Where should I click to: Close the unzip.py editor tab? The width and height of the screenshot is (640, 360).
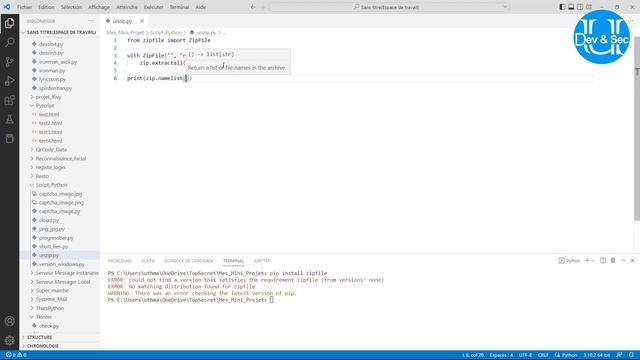tap(142, 21)
